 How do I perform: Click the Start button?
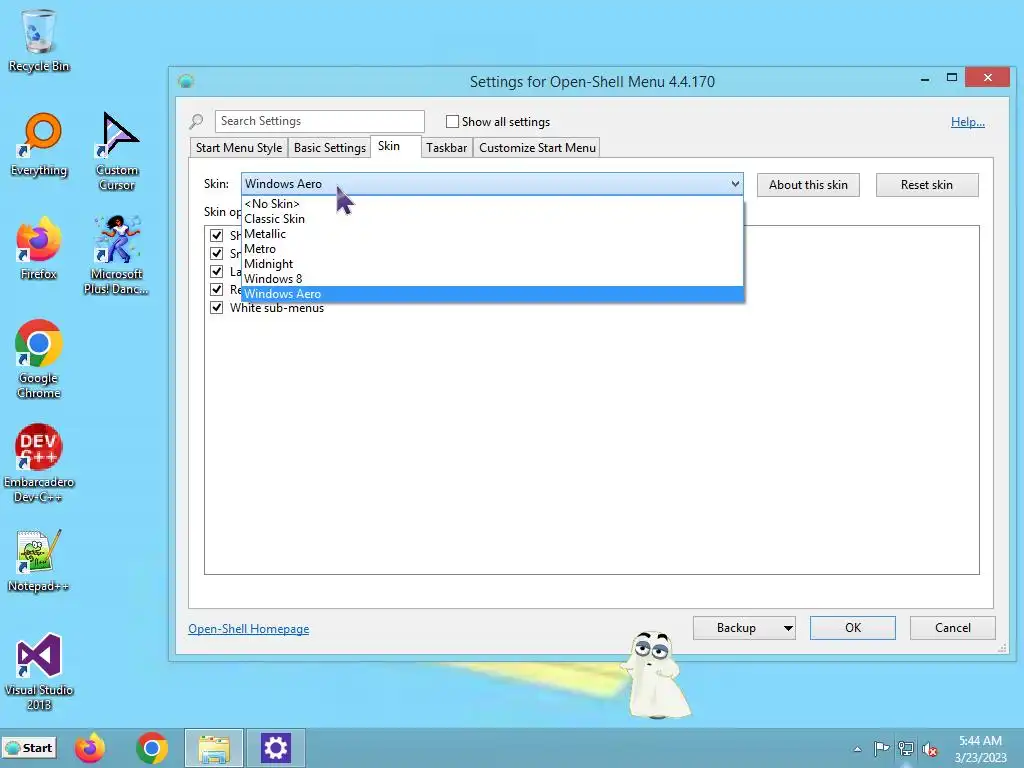29,748
